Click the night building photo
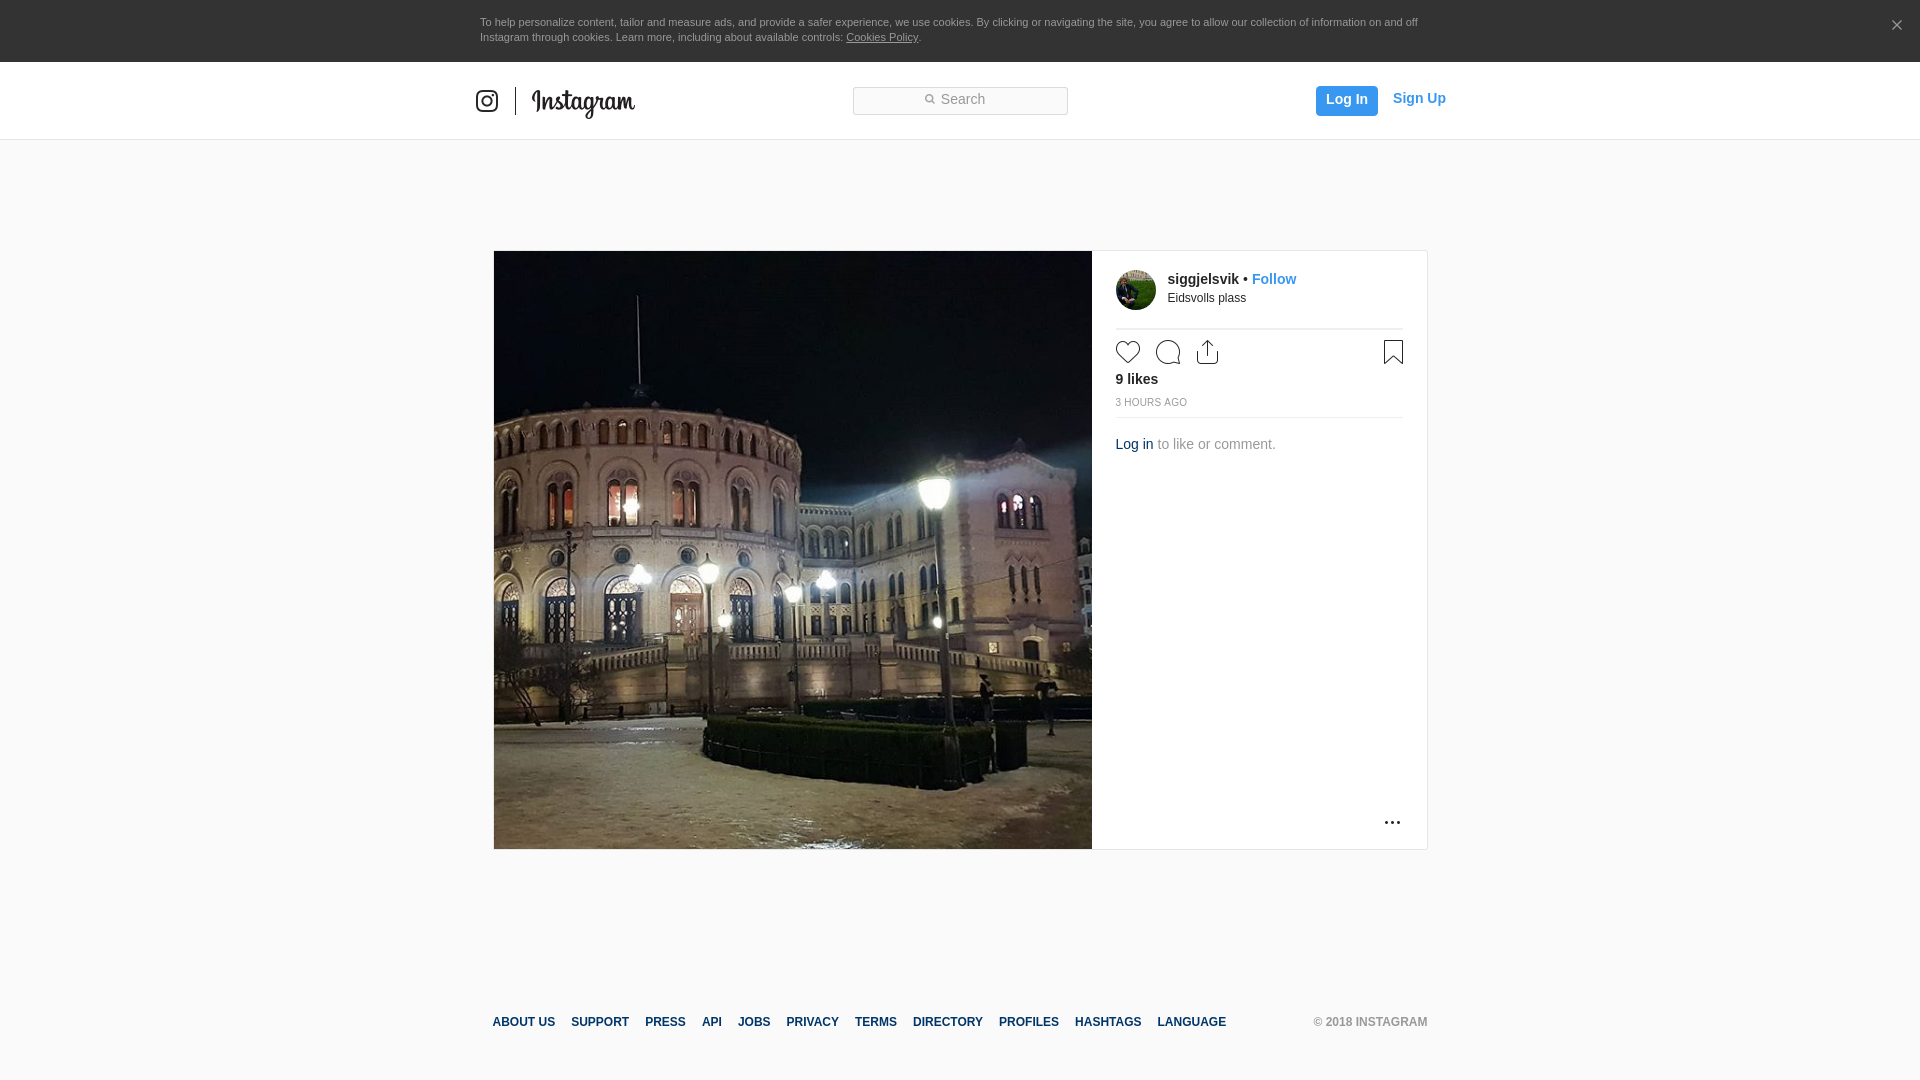This screenshot has height=1080, width=1920. coord(792,550)
